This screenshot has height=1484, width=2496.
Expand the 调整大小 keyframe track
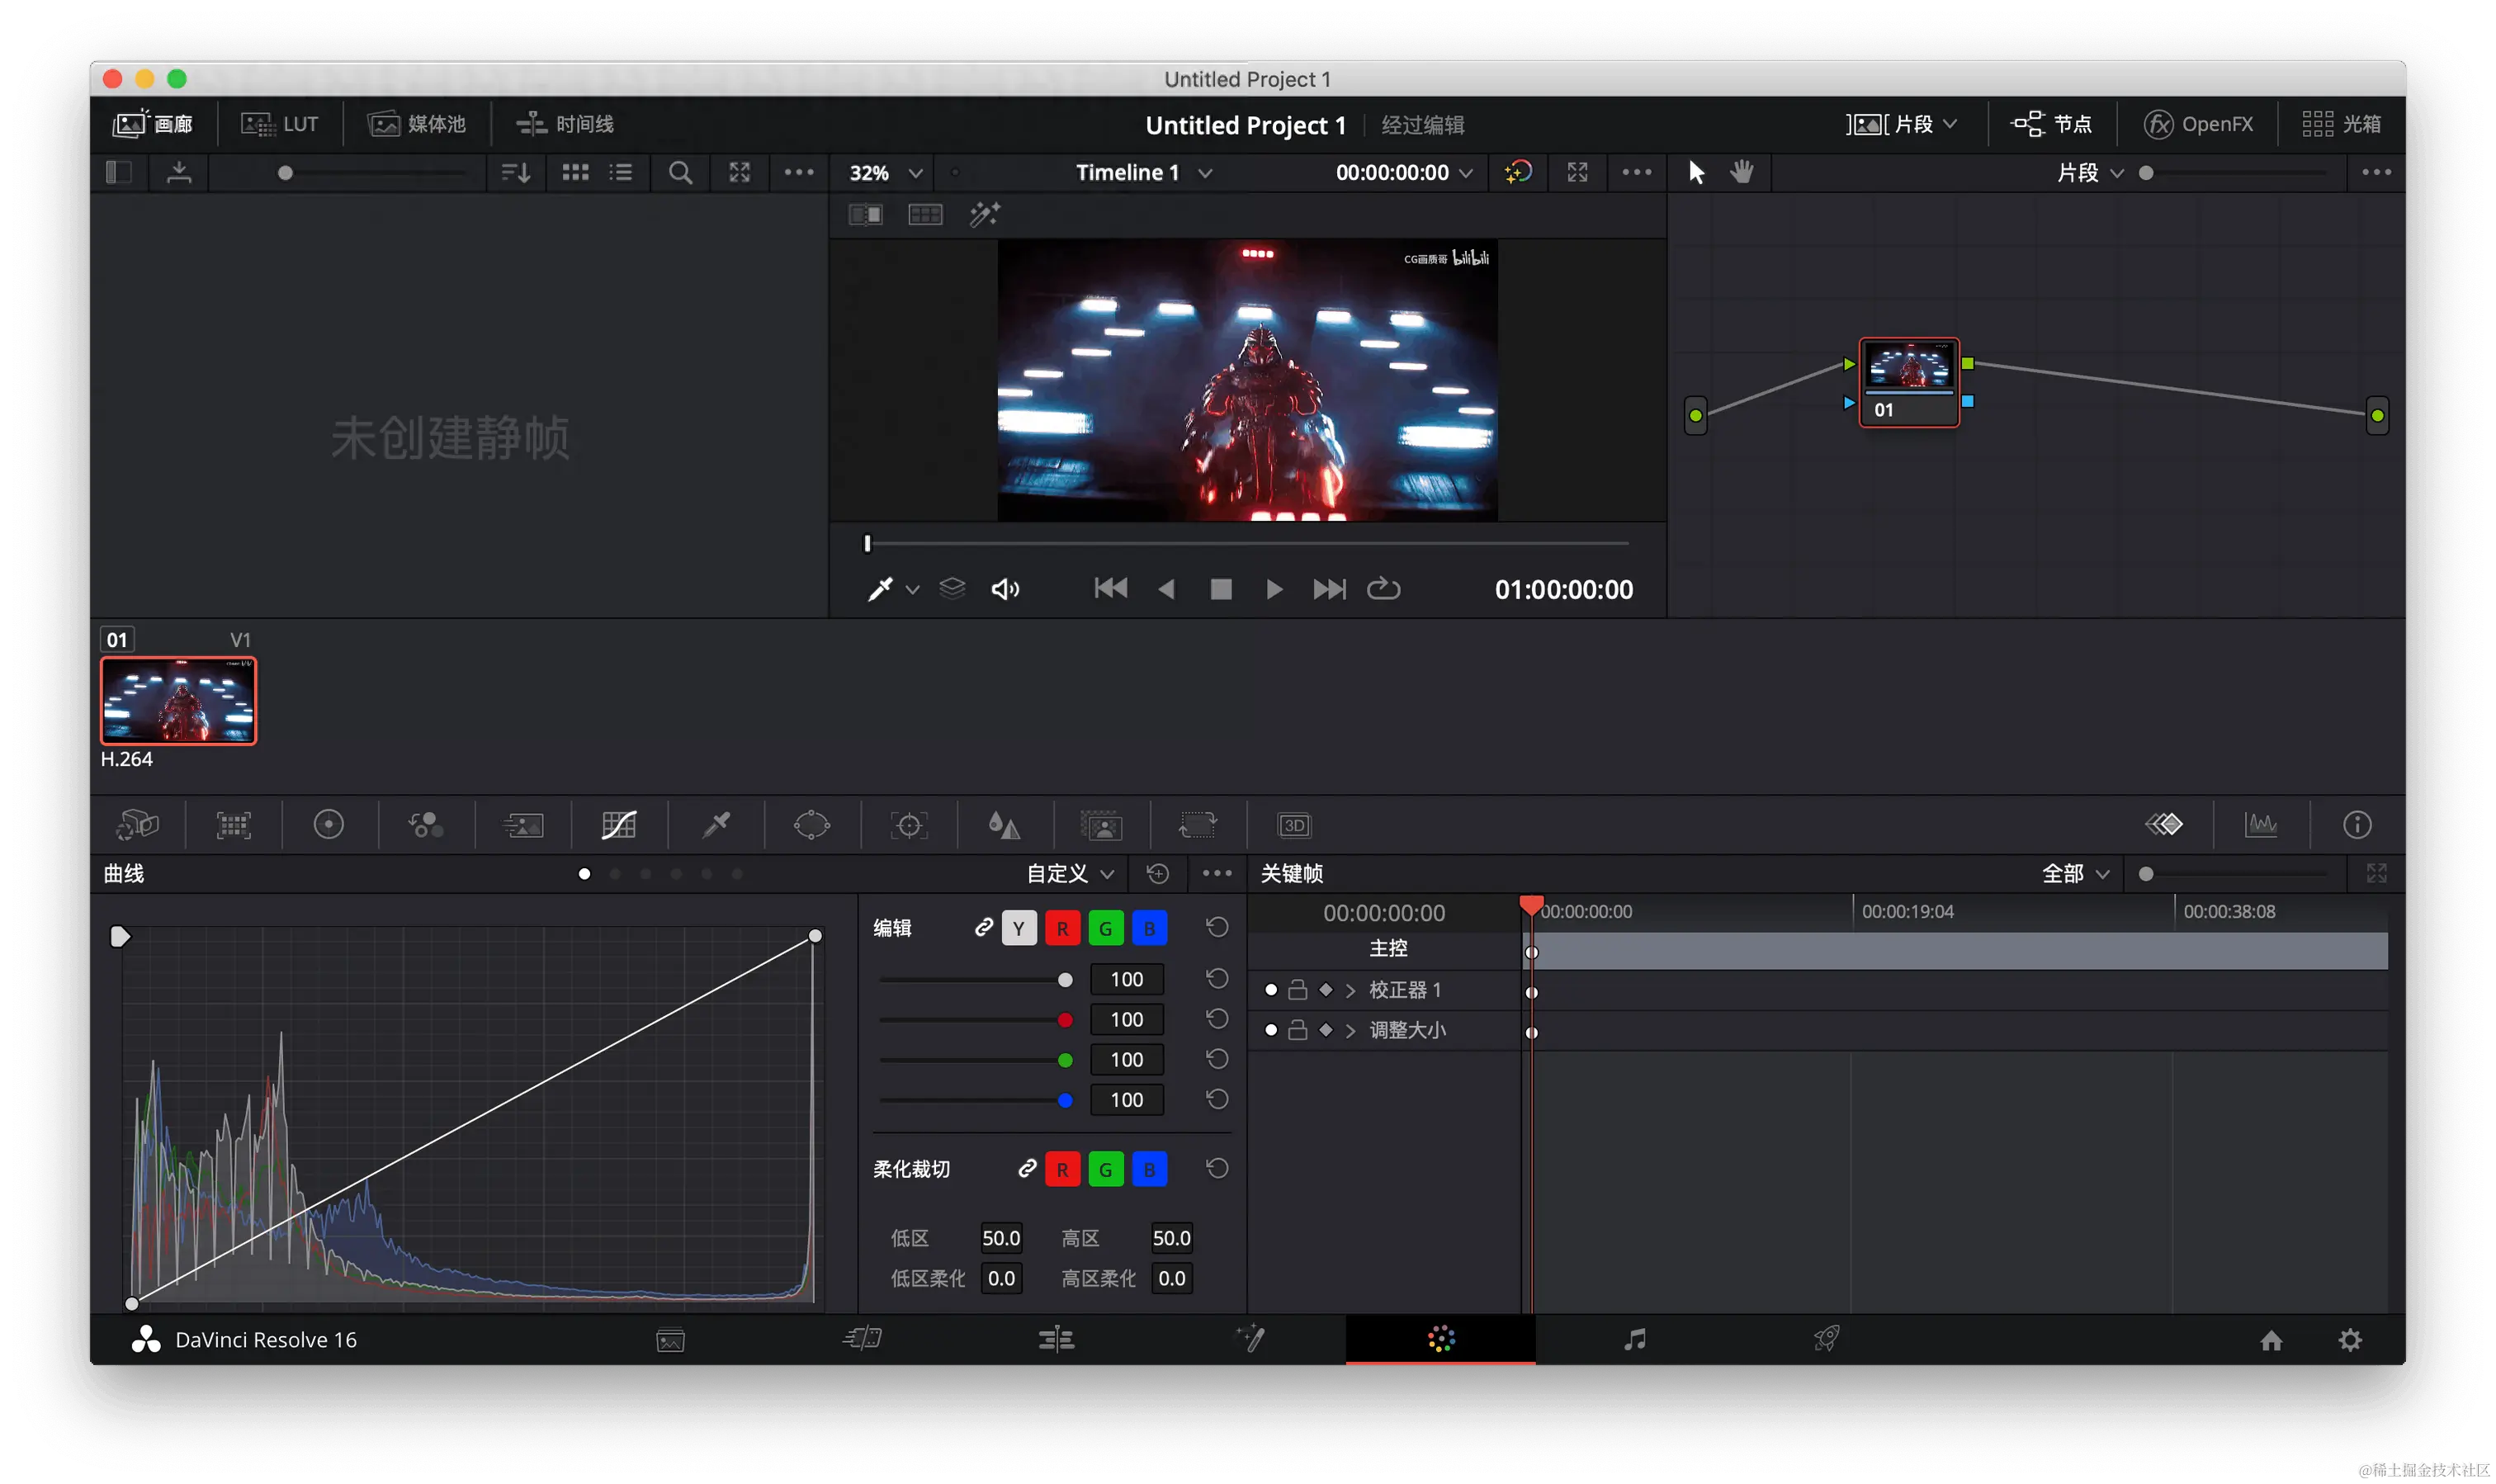point(1350,1030)
